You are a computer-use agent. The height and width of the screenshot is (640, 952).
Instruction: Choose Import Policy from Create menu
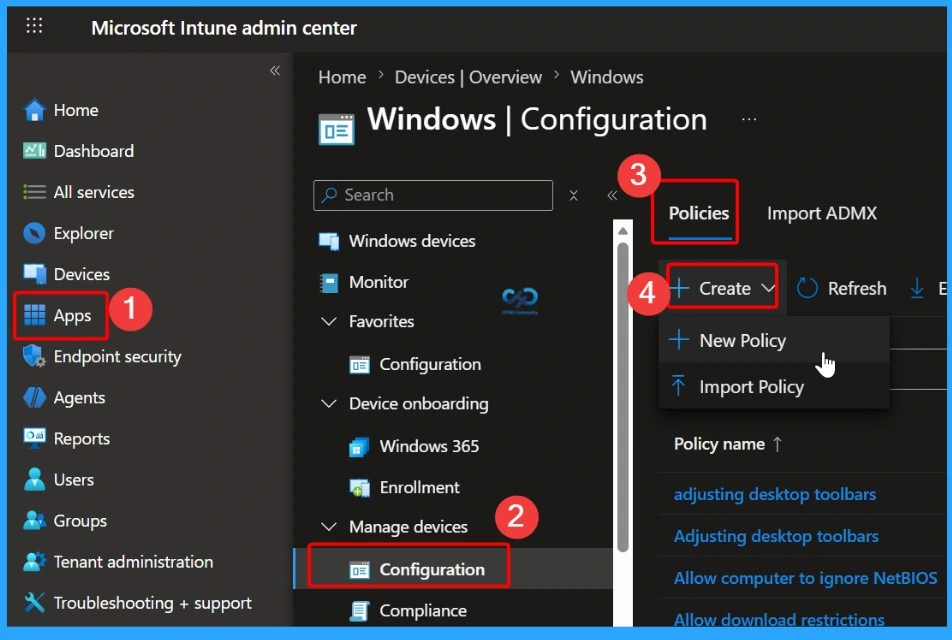click(774, 387)
